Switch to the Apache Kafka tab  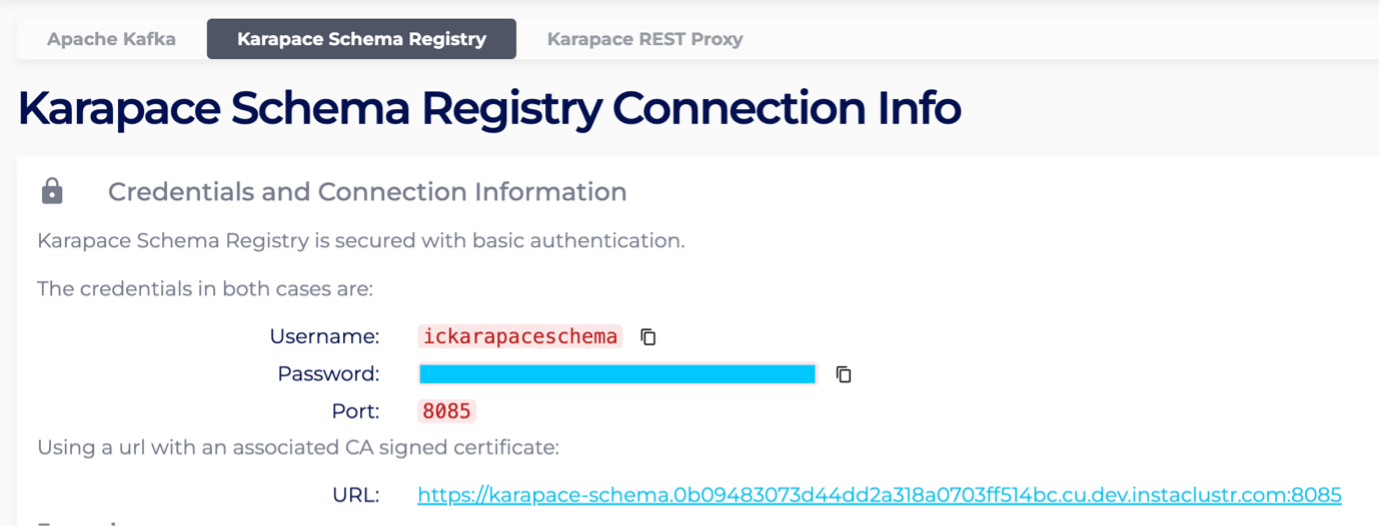pos(111,39)
